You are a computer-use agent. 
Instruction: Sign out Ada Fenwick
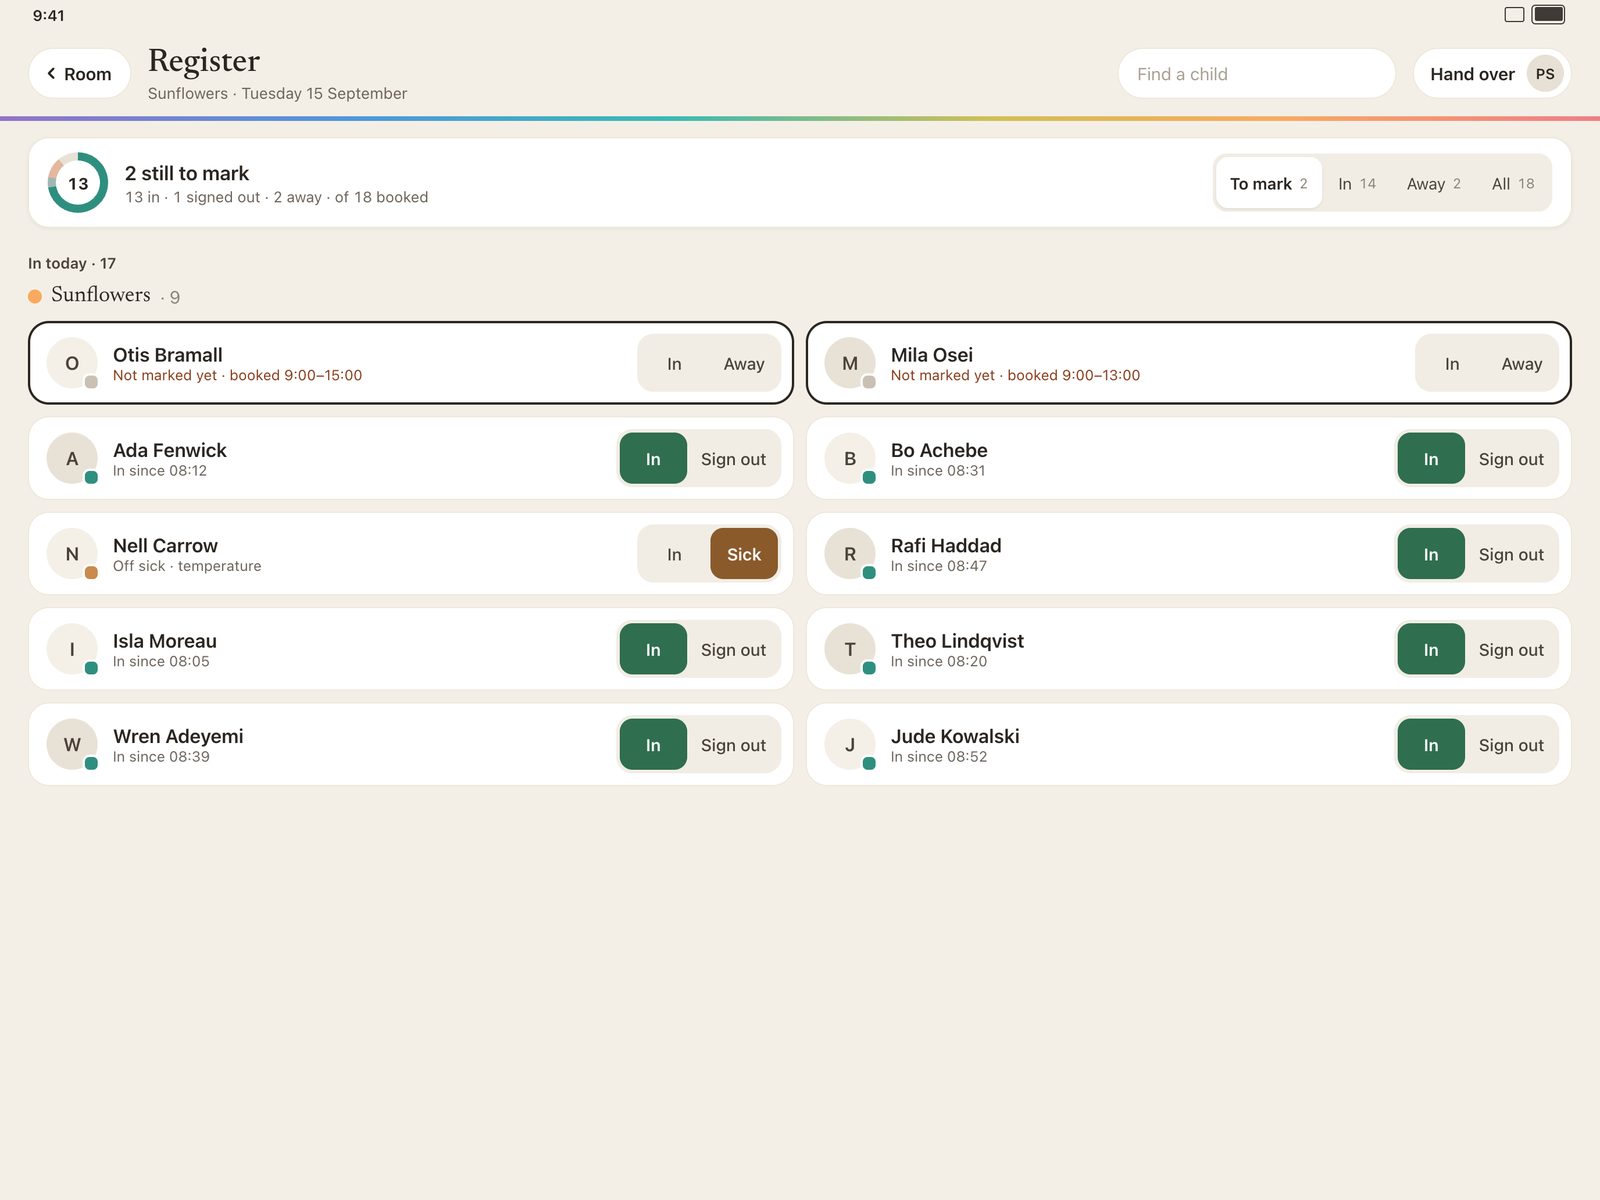click(x=733, y=459)
